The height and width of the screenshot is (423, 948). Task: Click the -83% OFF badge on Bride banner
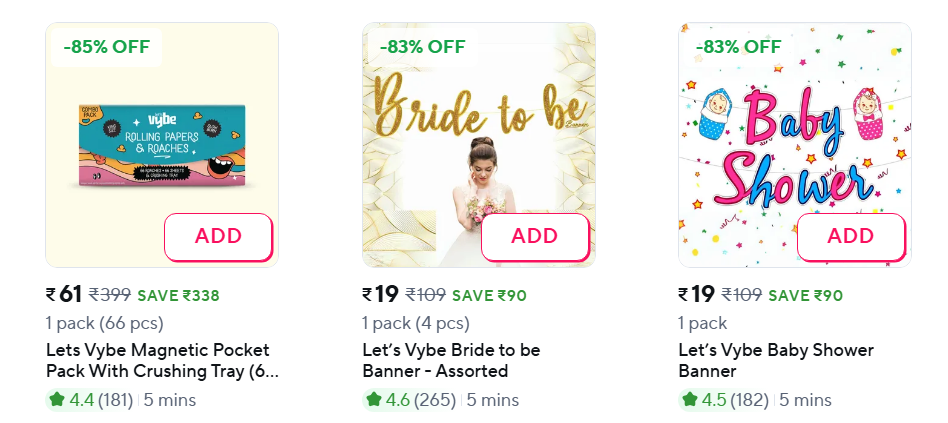pyautogui.click(x=422, y=47)
